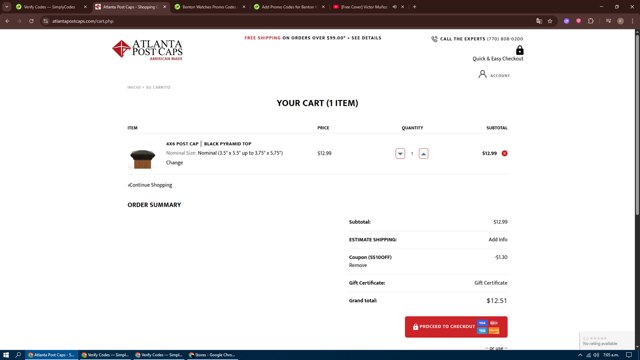Click the 4x6 Post Cap product title

(209, 144)
